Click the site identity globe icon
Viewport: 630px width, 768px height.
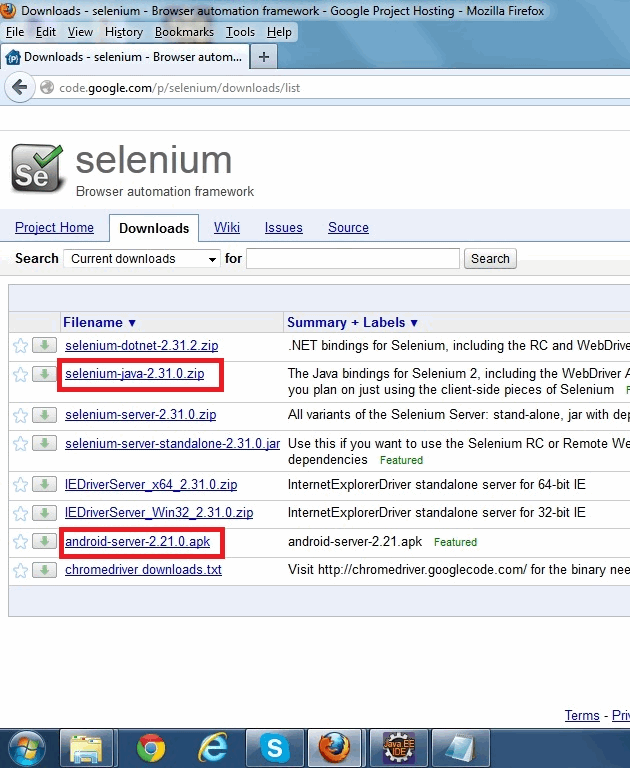click(47, 87)
